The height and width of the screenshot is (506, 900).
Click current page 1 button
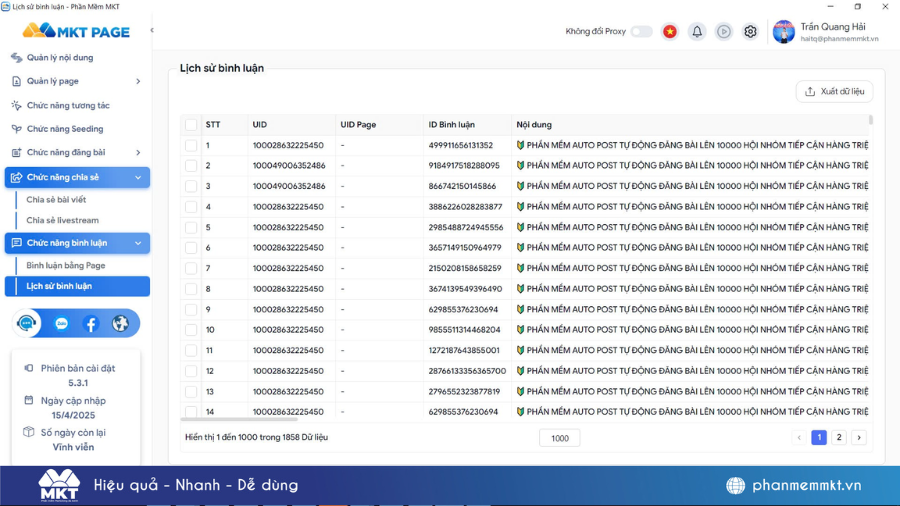819,438
